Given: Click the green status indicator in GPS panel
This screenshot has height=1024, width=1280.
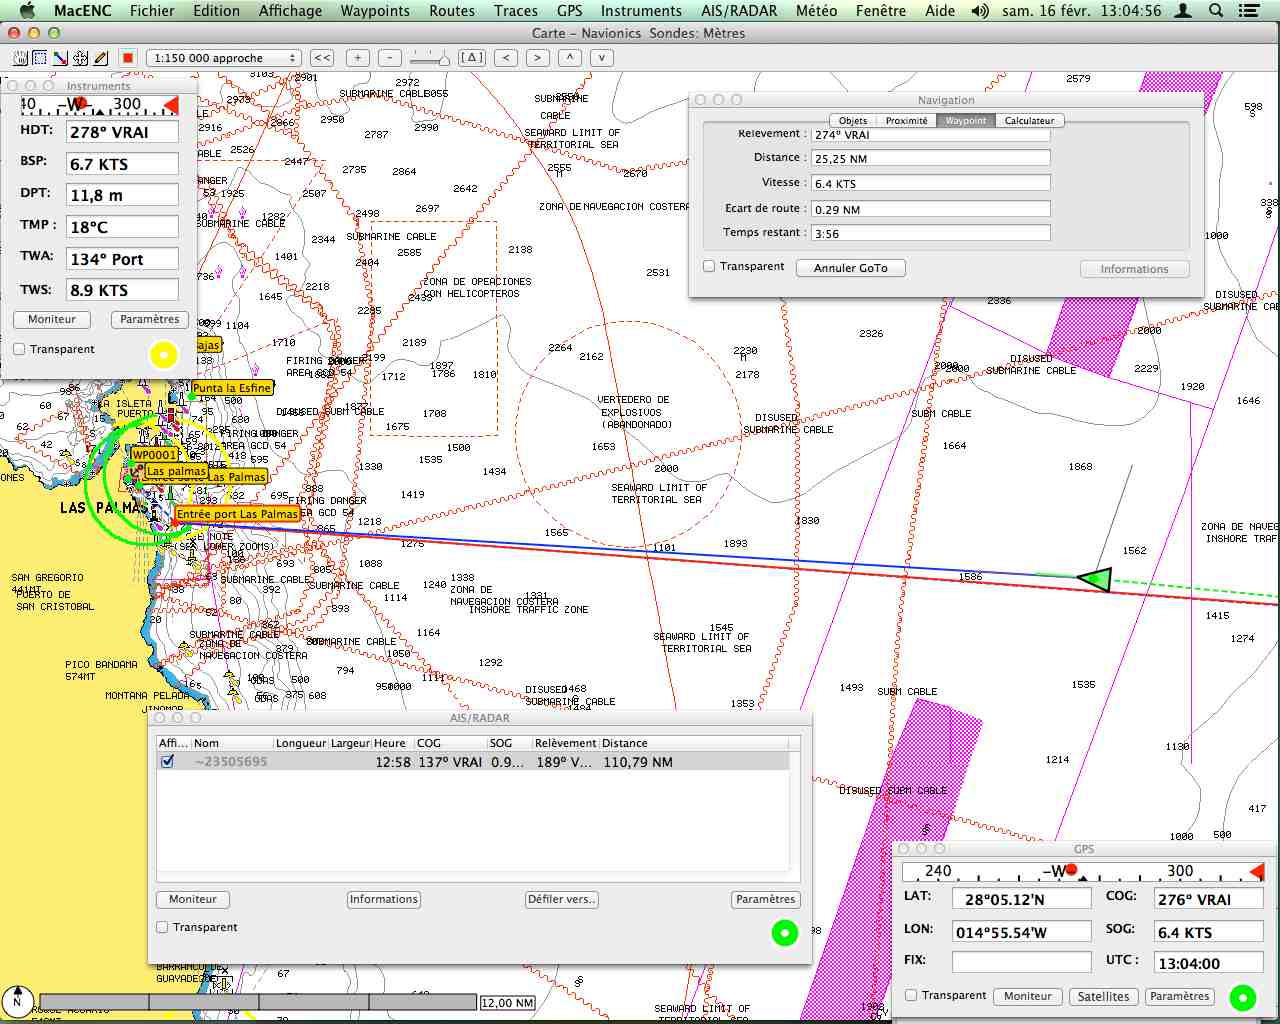Looking at the screenshot, I should click(x=1243, y=997).
